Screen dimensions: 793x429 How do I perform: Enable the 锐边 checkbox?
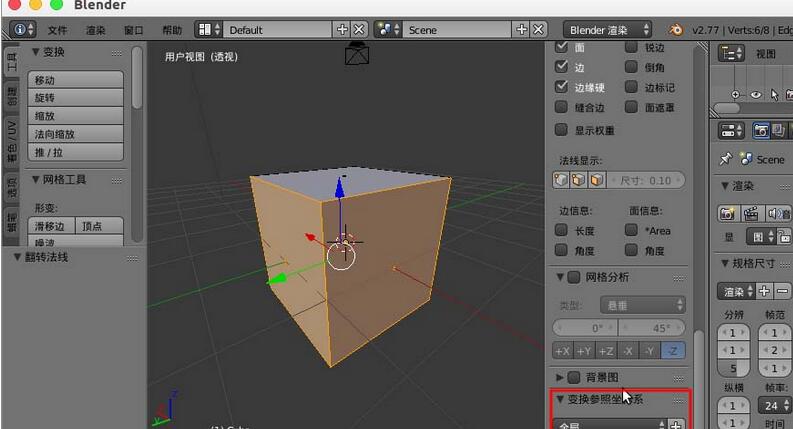tap(631, 47)
